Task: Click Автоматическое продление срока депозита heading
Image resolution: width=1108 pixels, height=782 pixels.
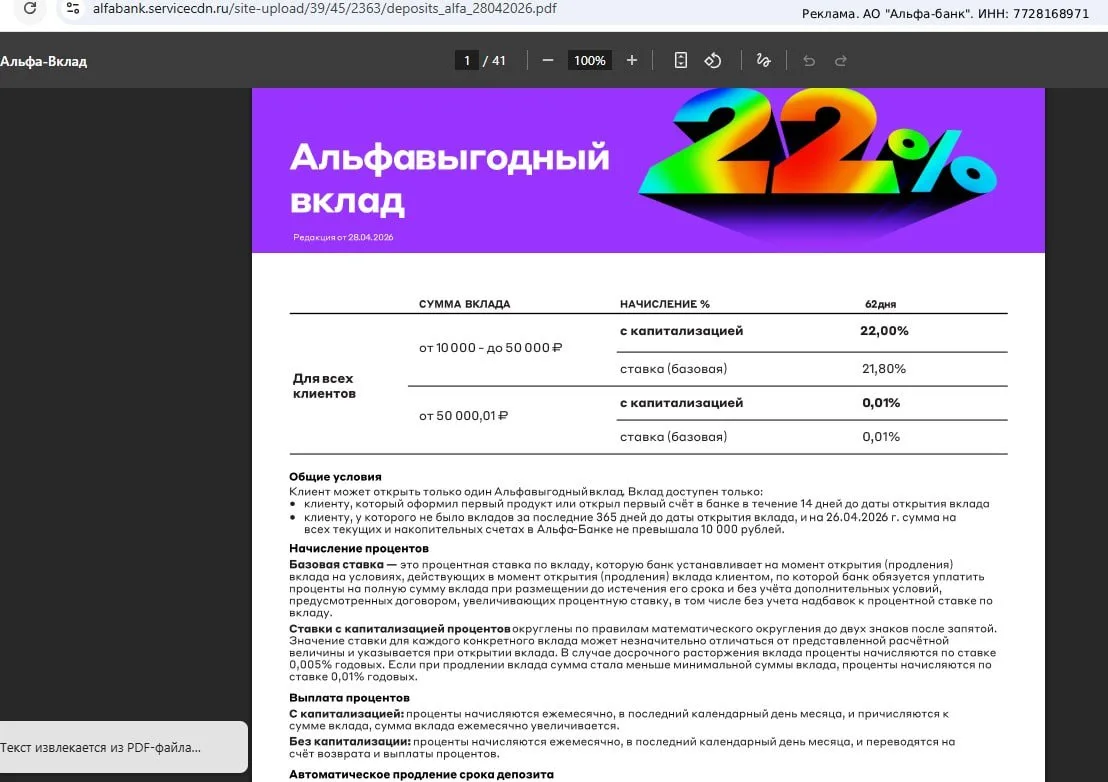Action: coord(421,774)
